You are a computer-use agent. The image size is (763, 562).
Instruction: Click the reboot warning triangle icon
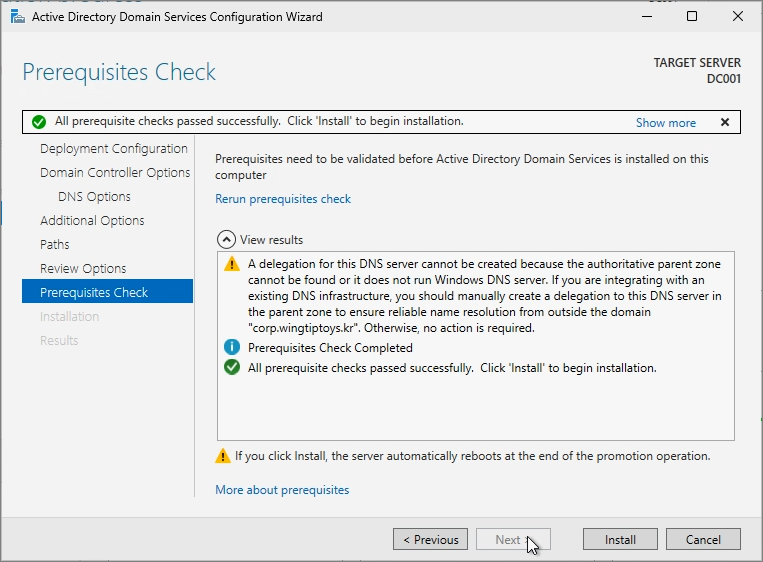[x=223, y=456]
